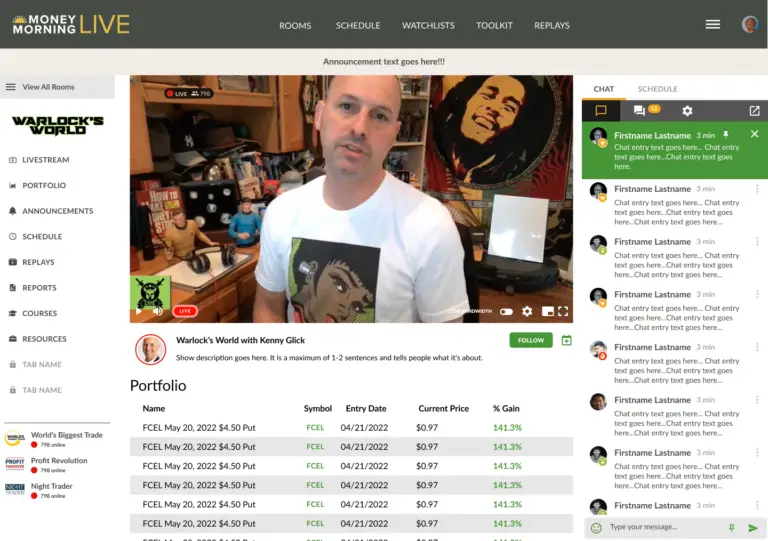768x541 pixels.
Task: Open WATCHLISTS in top navigation
Action: [428, 25]
